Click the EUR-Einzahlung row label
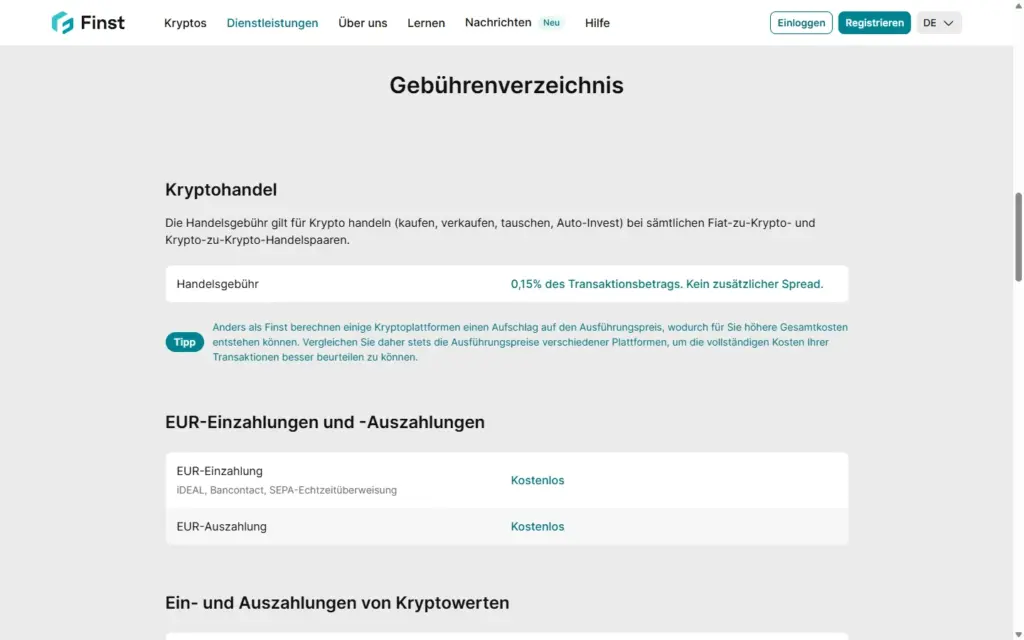The height and width of the screenshot is (640, 1024). click(x=219, y=471)
